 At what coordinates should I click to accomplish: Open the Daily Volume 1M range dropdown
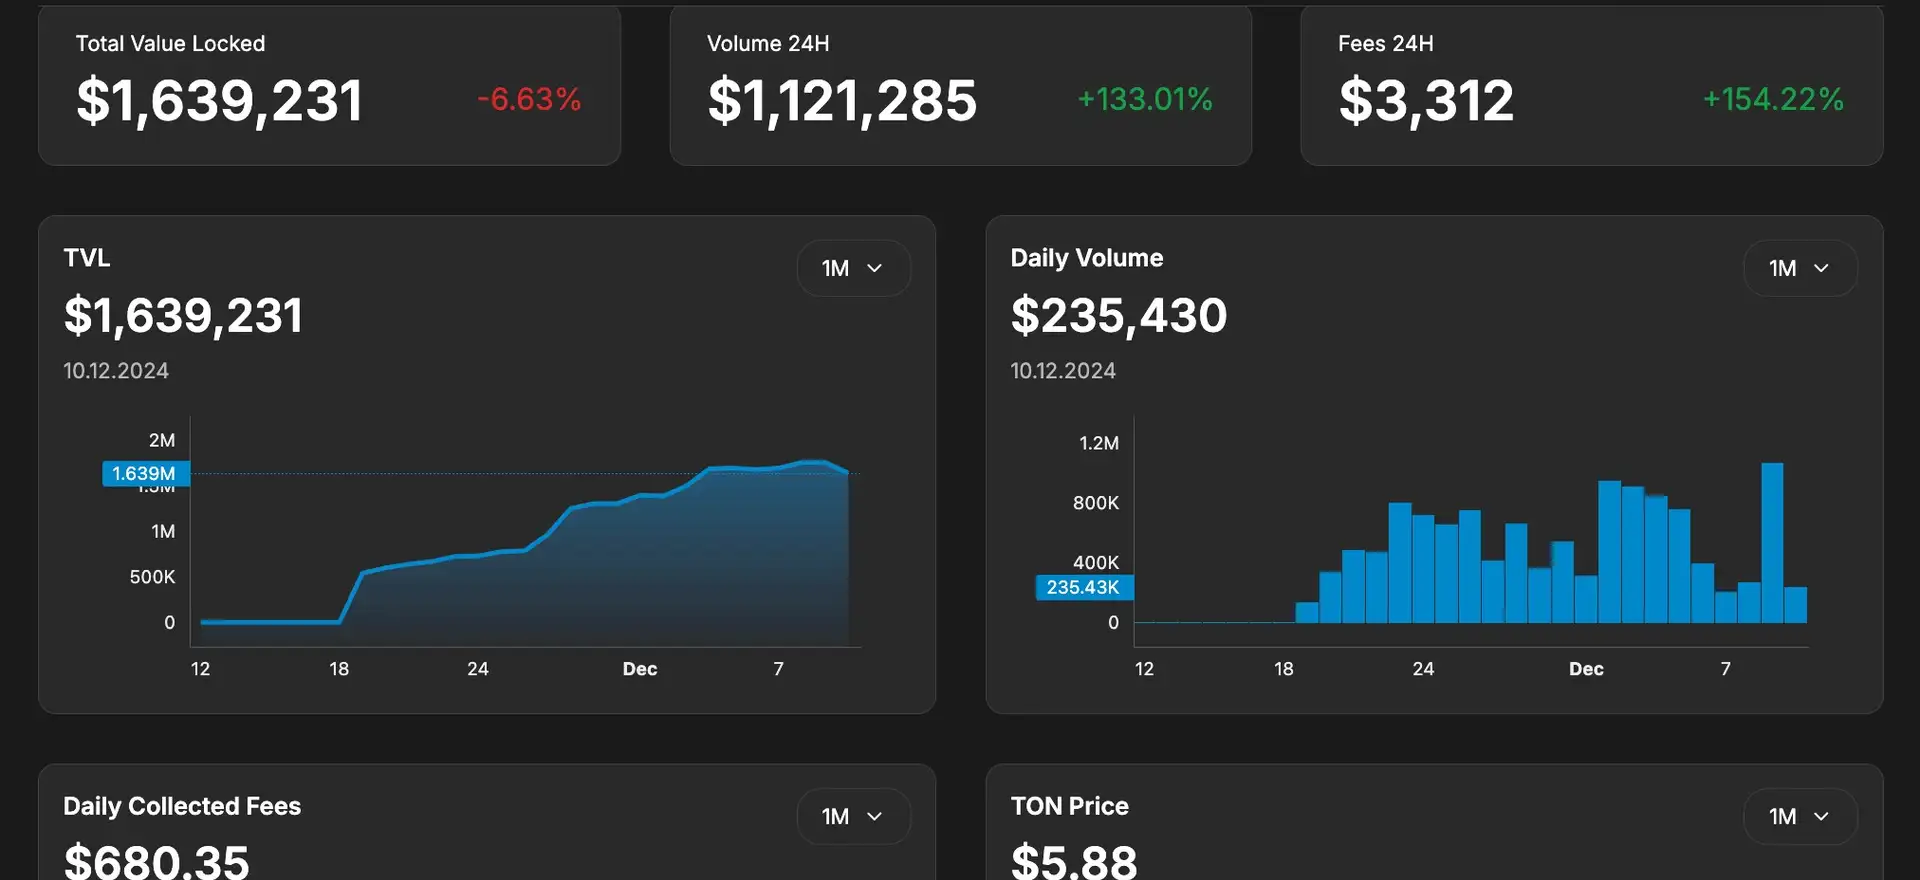[x=1800, y=268]
